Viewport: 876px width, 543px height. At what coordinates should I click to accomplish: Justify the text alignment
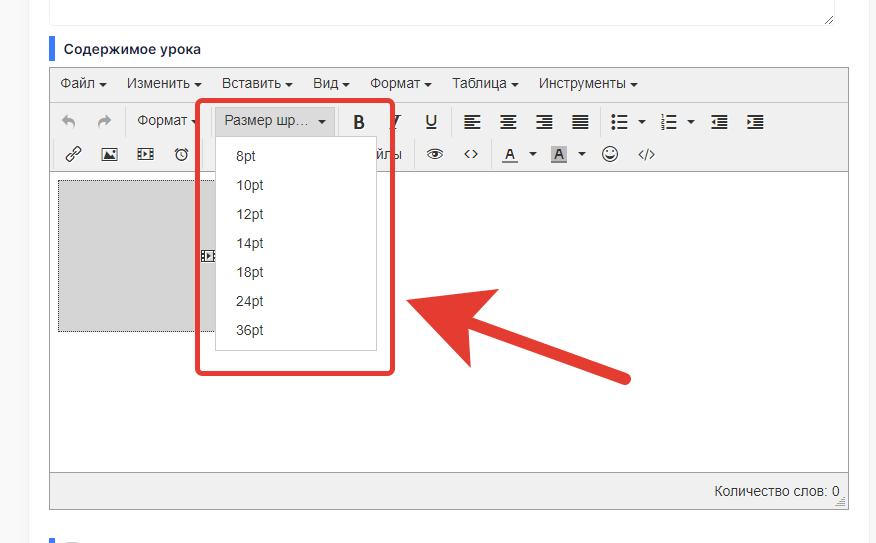580,122
